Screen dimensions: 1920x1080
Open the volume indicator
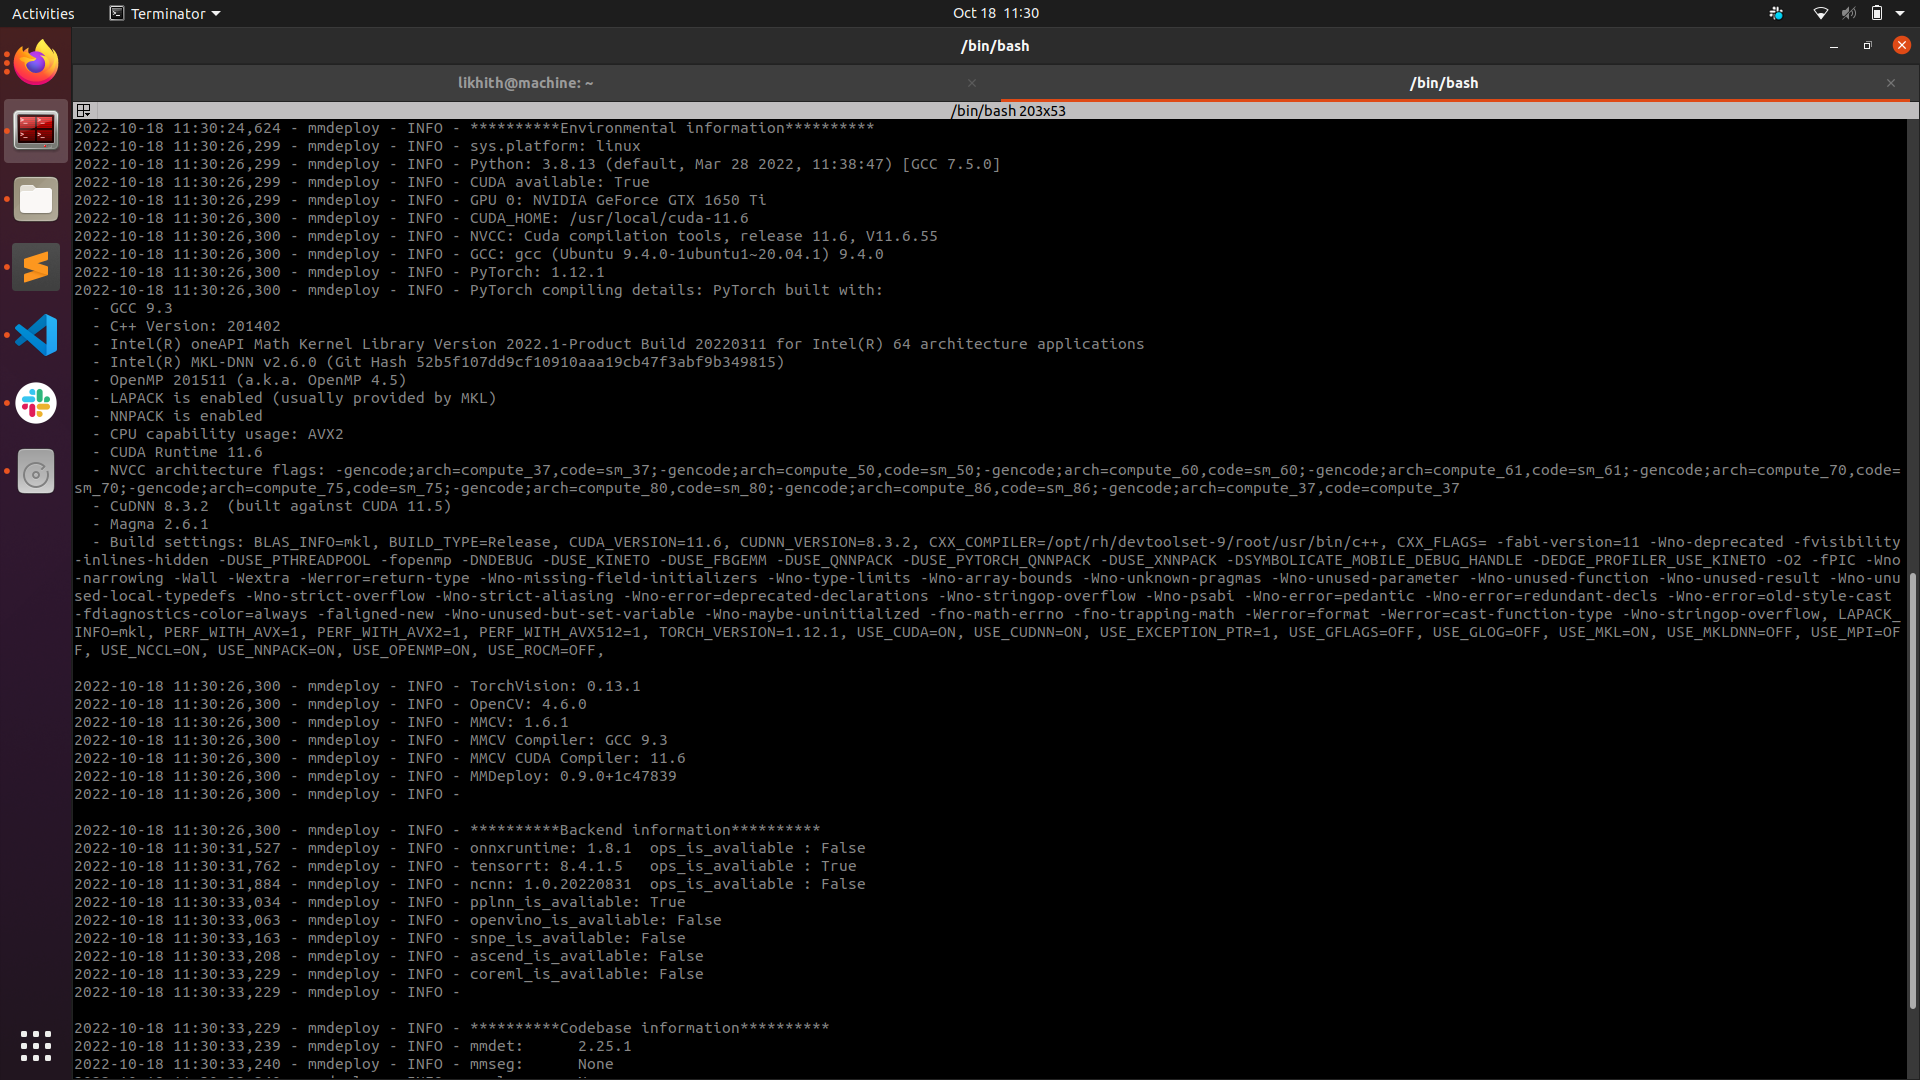pos(1848,13)
